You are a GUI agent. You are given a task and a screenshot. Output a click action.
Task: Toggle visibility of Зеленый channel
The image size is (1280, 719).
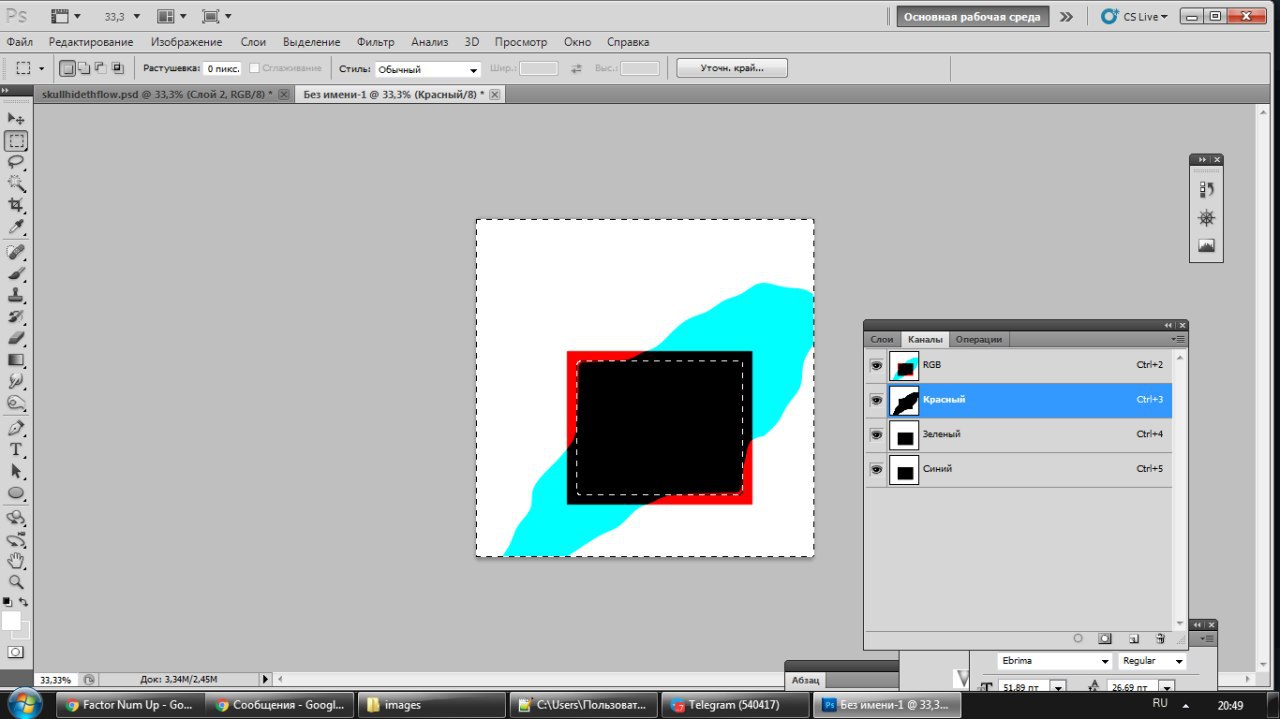click(876, 435)
